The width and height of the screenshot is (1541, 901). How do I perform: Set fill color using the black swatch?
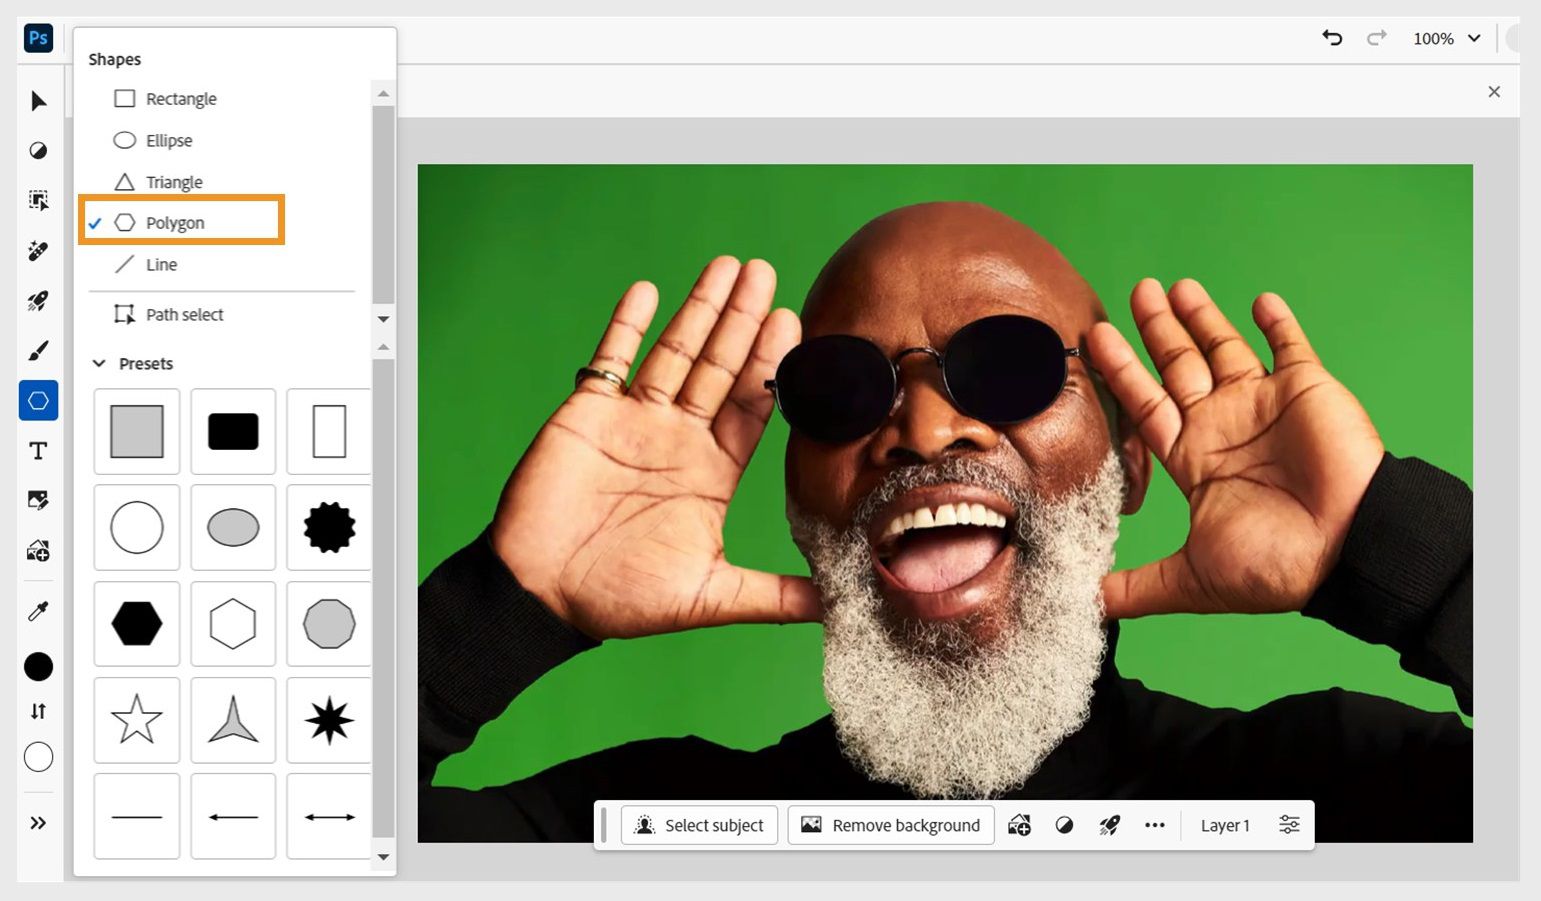38,666
